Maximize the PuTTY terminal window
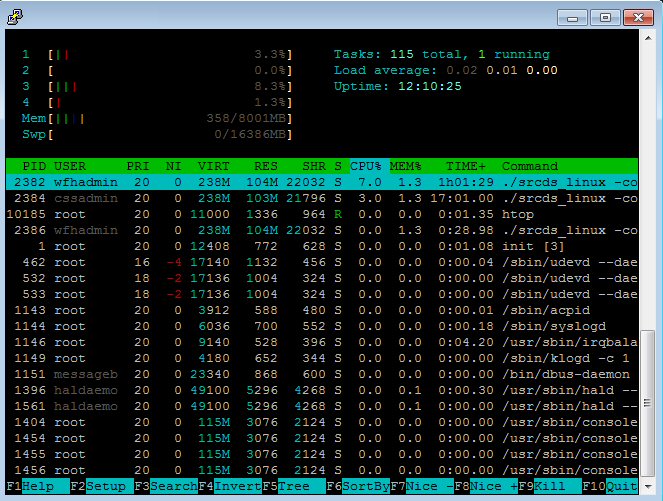The height and width of the screenshot is (501, 663). [605, 18]
